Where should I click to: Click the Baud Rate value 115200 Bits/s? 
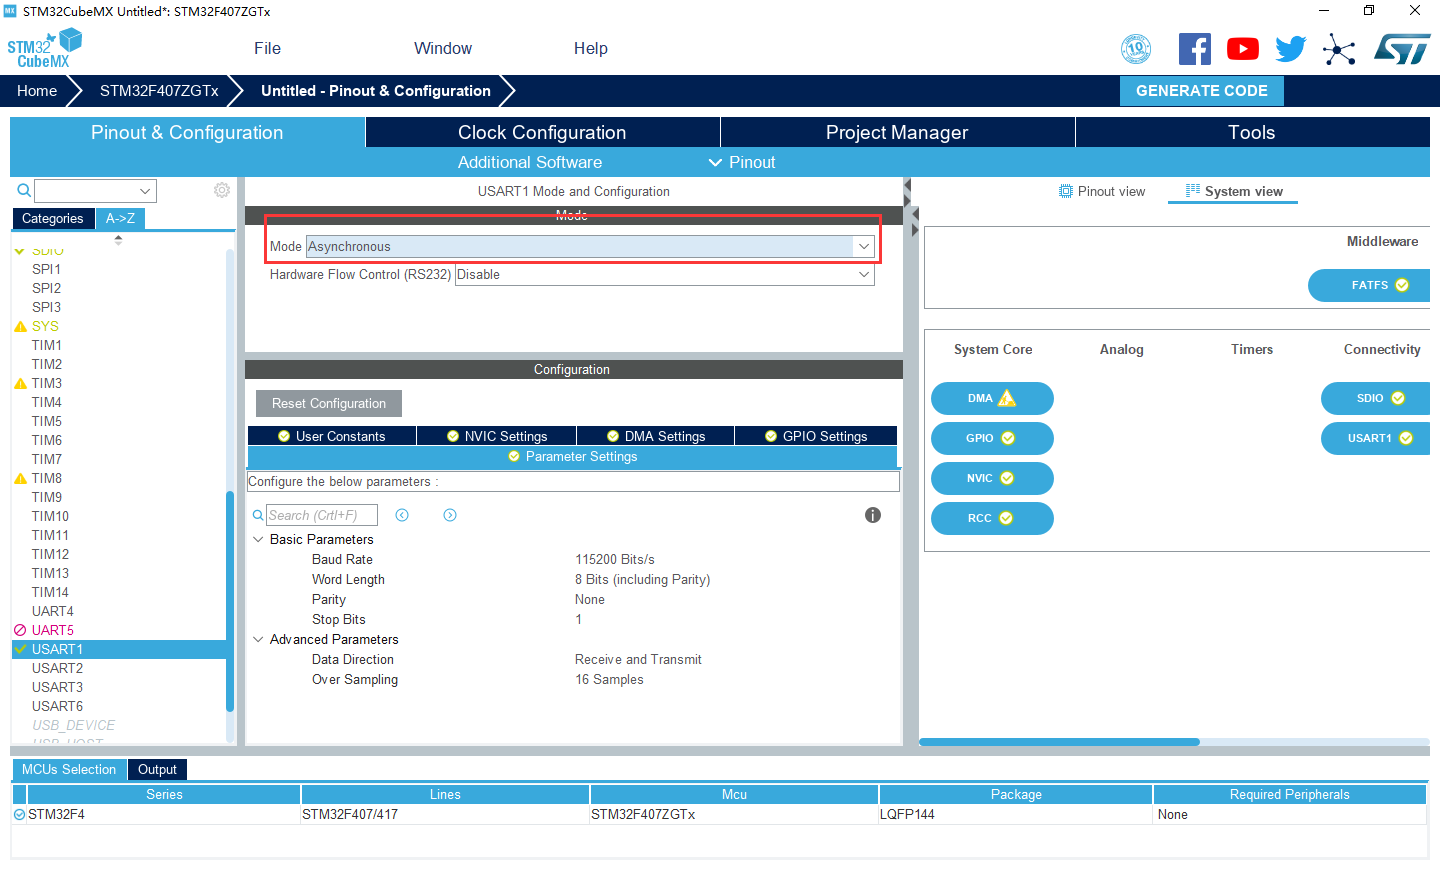point(615,559)
